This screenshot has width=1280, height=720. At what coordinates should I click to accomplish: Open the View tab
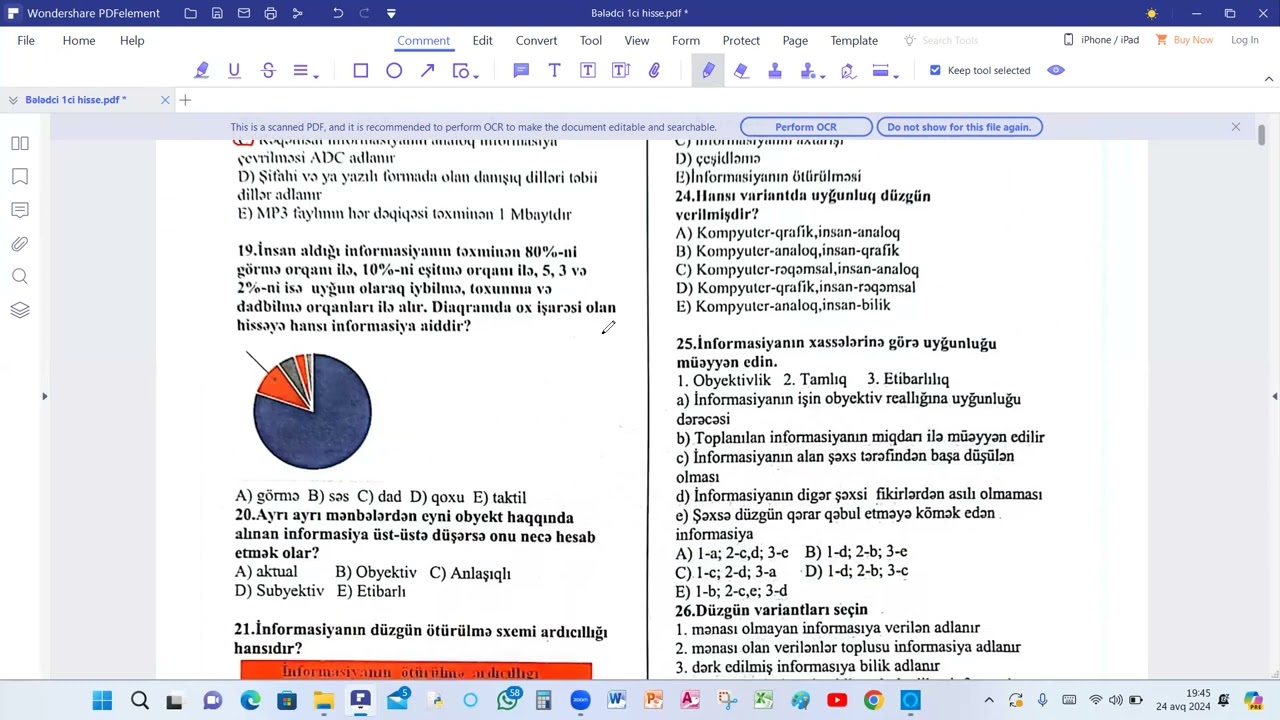tap(637, 40)
